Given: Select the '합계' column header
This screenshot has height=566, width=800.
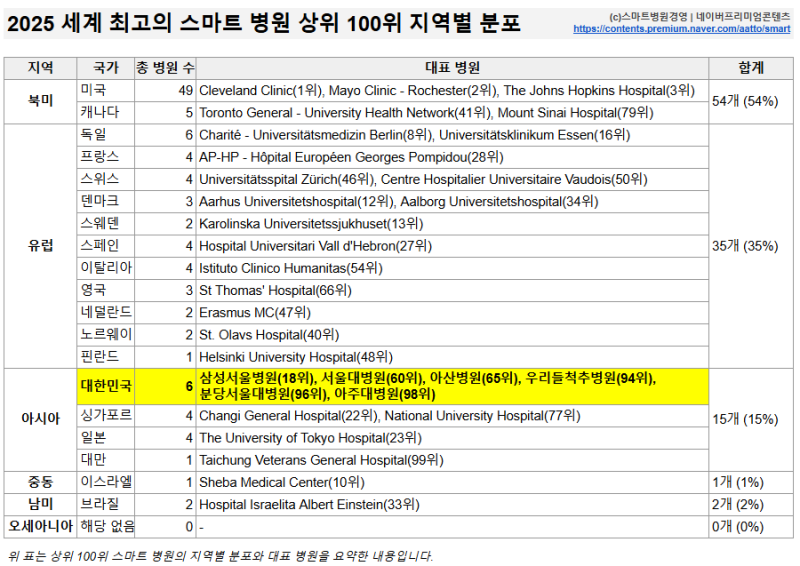Looking at the screenshot, I should pos(751,68).
